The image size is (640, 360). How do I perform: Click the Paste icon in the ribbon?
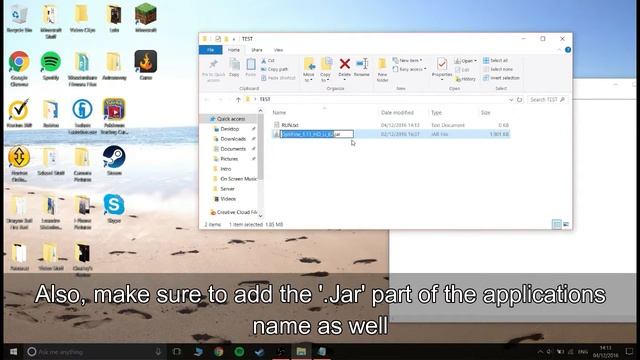(251, 64)
